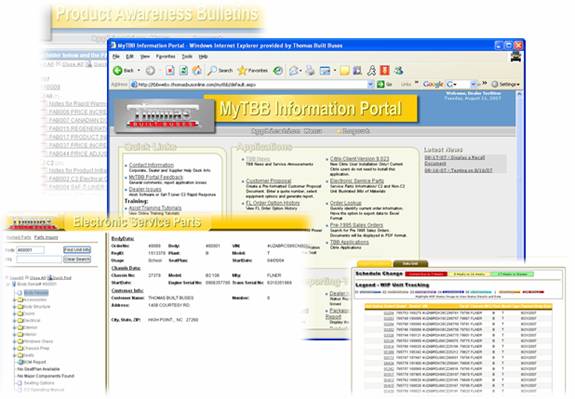Open the Tools menu in menu bar
Viewport: 575px width, 399px height.
[187, 56]
